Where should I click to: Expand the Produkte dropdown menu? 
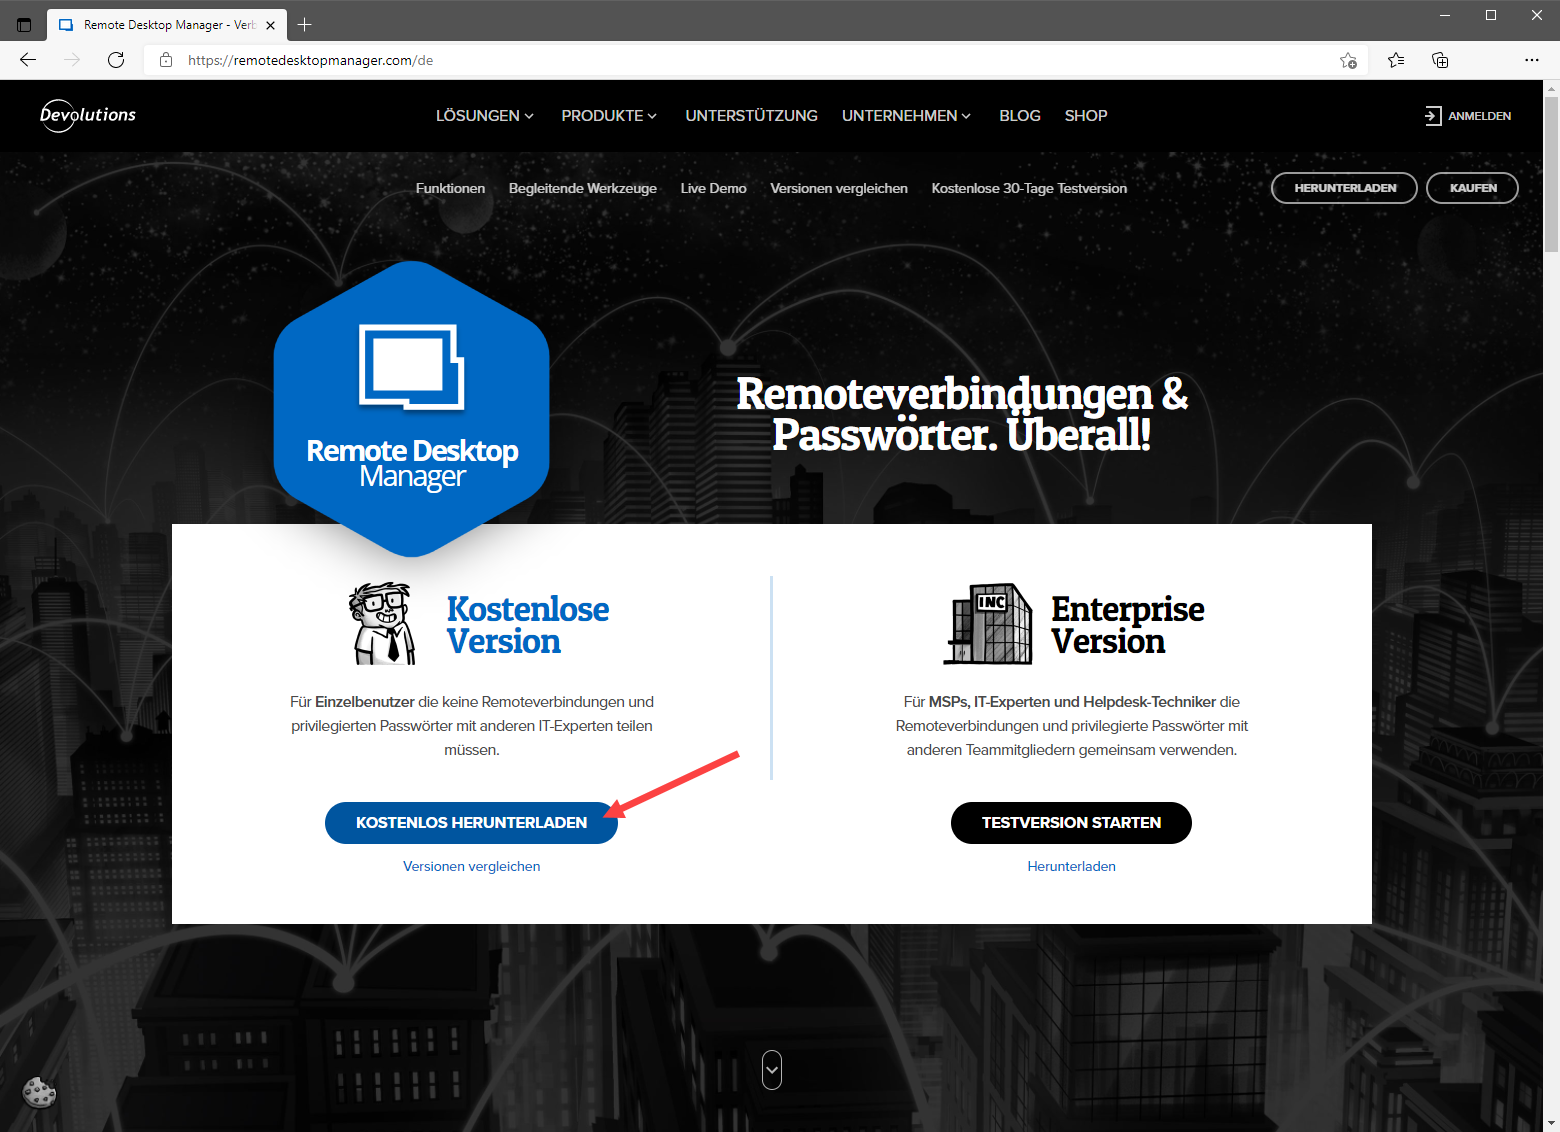click(609, 116)
